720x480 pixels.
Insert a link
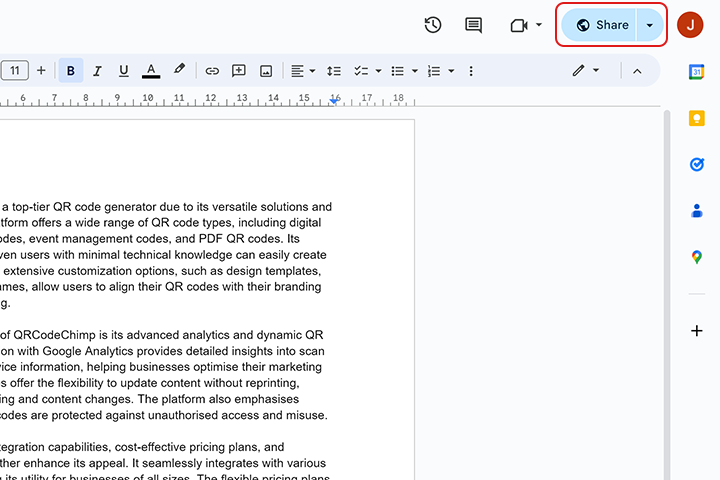tap(212, 71)
